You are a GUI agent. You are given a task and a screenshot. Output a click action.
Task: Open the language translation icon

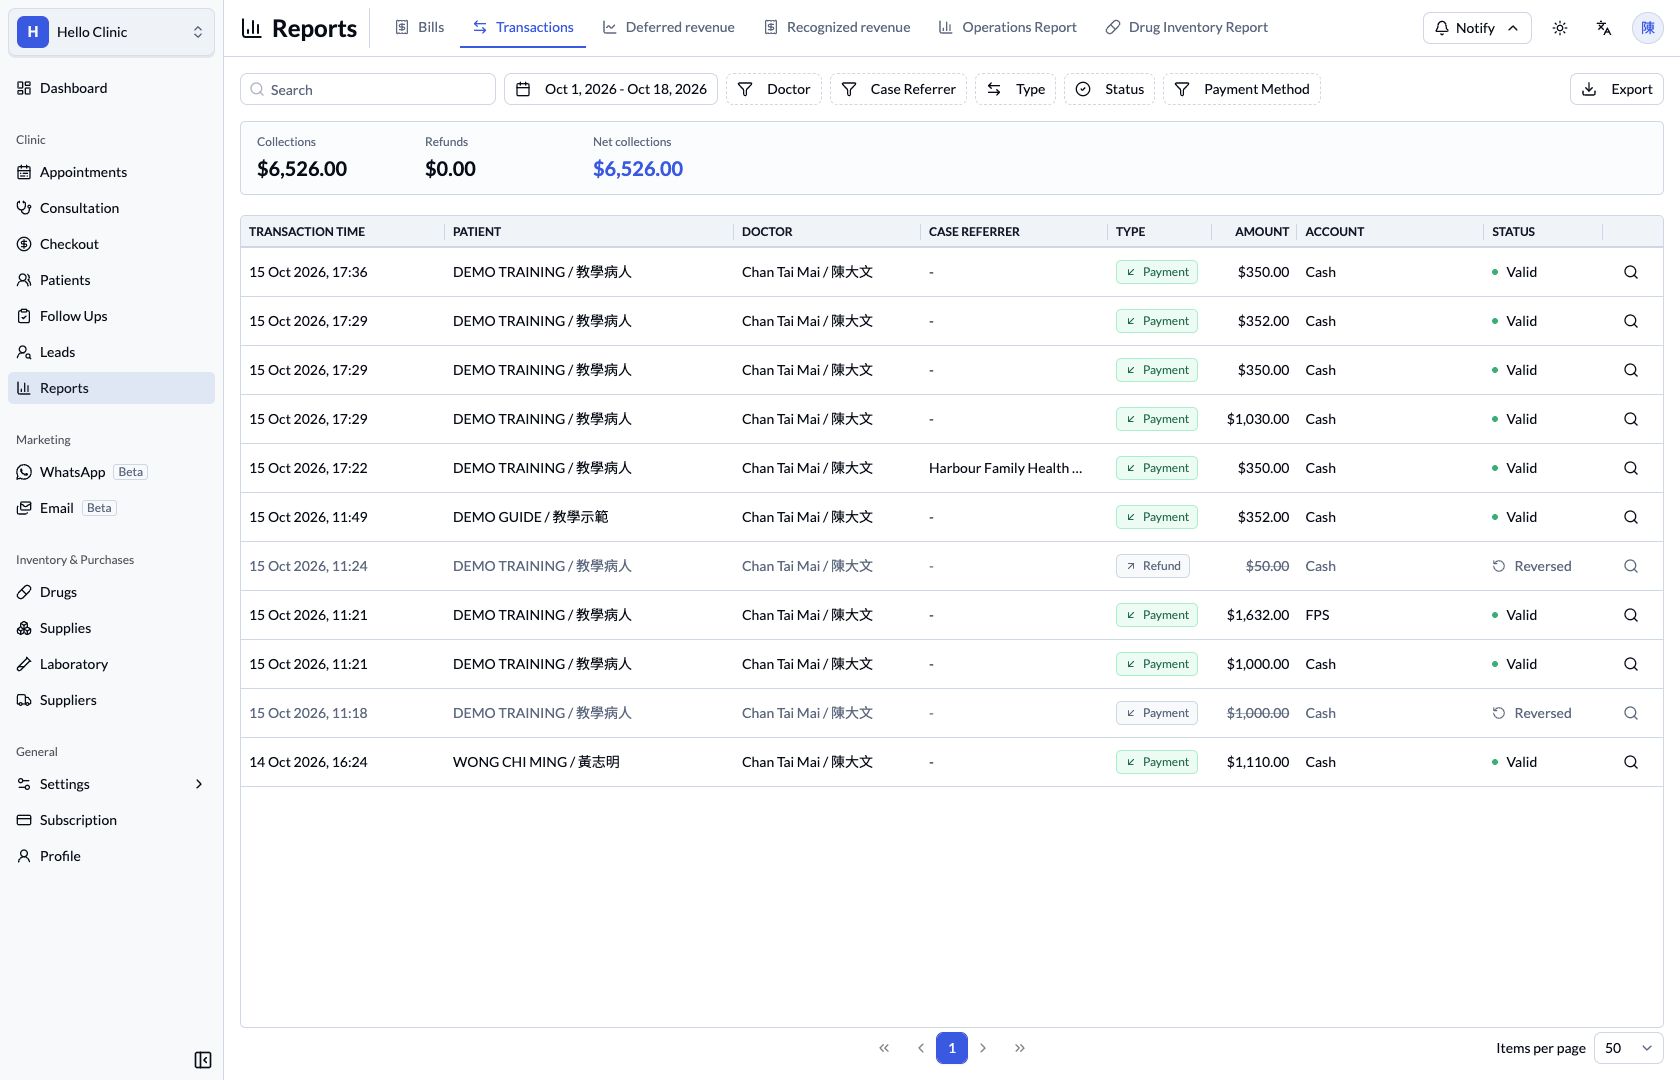(x=1604, y=28)
